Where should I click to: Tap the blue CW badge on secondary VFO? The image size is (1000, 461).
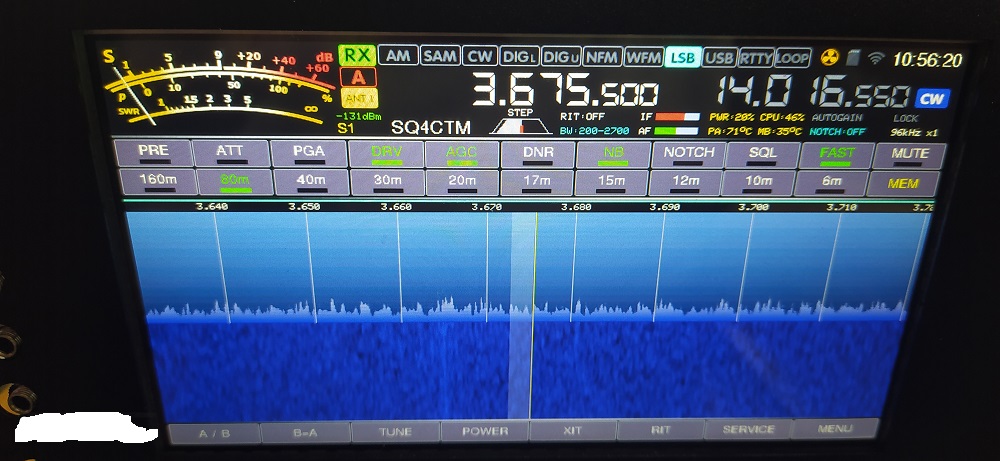(x=932, y=98)
